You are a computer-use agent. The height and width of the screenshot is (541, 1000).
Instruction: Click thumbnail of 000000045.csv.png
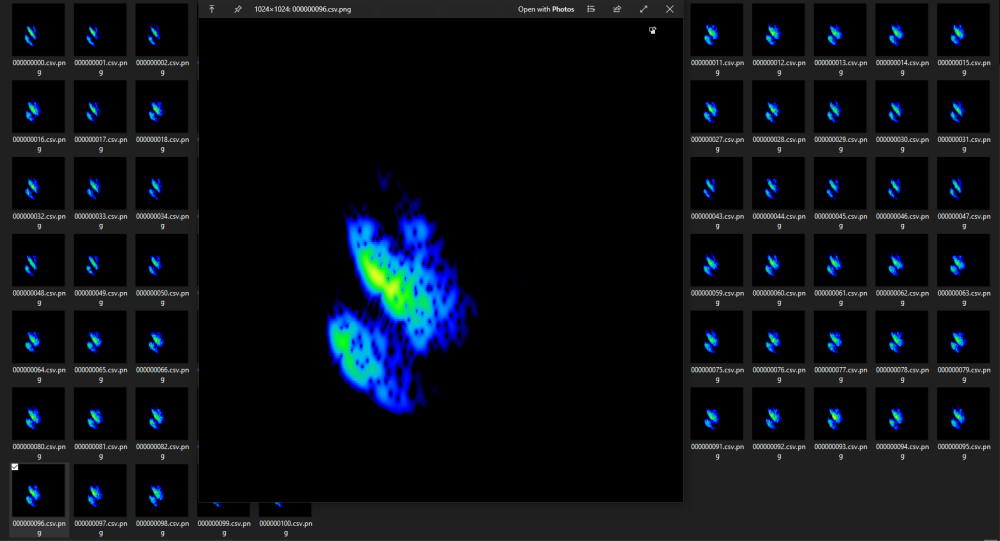coord(840,184)
